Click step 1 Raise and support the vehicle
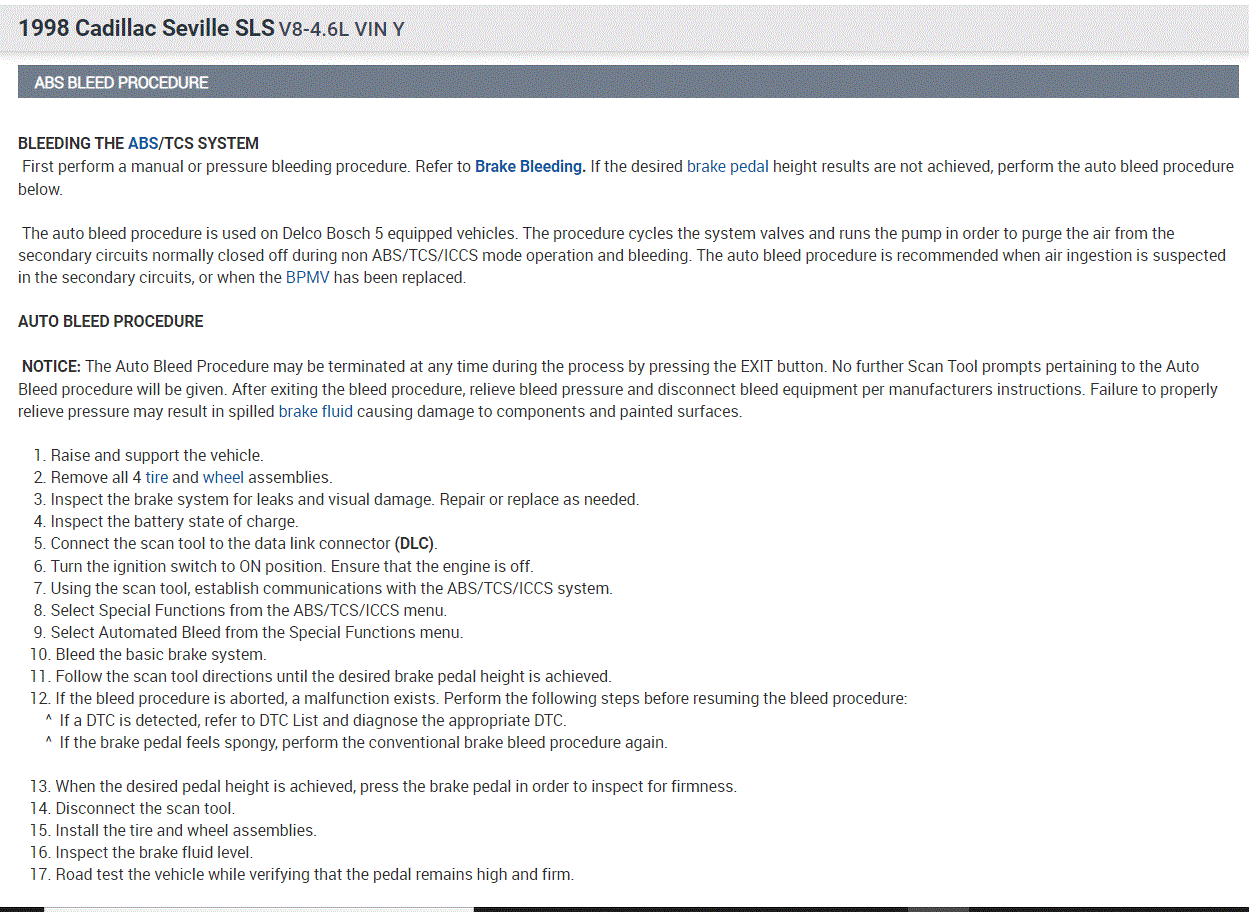The height and width of the screenshot is (912, 1249). pos(156,455)
